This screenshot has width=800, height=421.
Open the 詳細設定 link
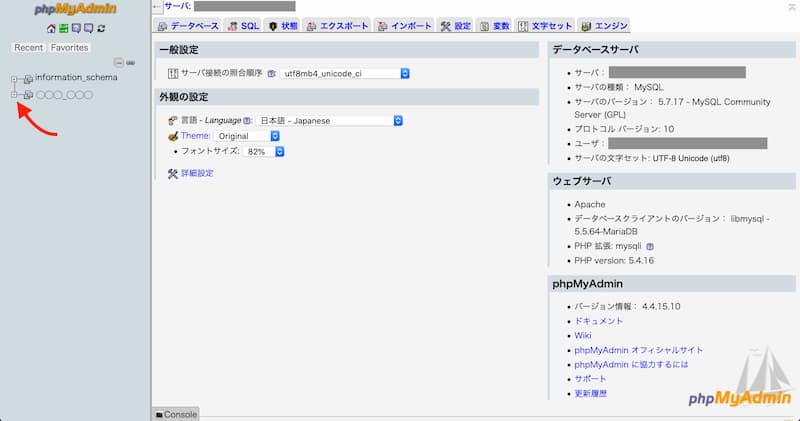click(197, 174)
